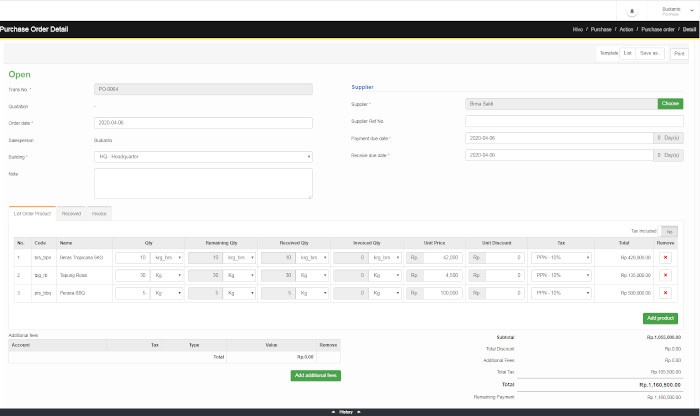
Task: Click the notification bell icon
Action: 631,10
